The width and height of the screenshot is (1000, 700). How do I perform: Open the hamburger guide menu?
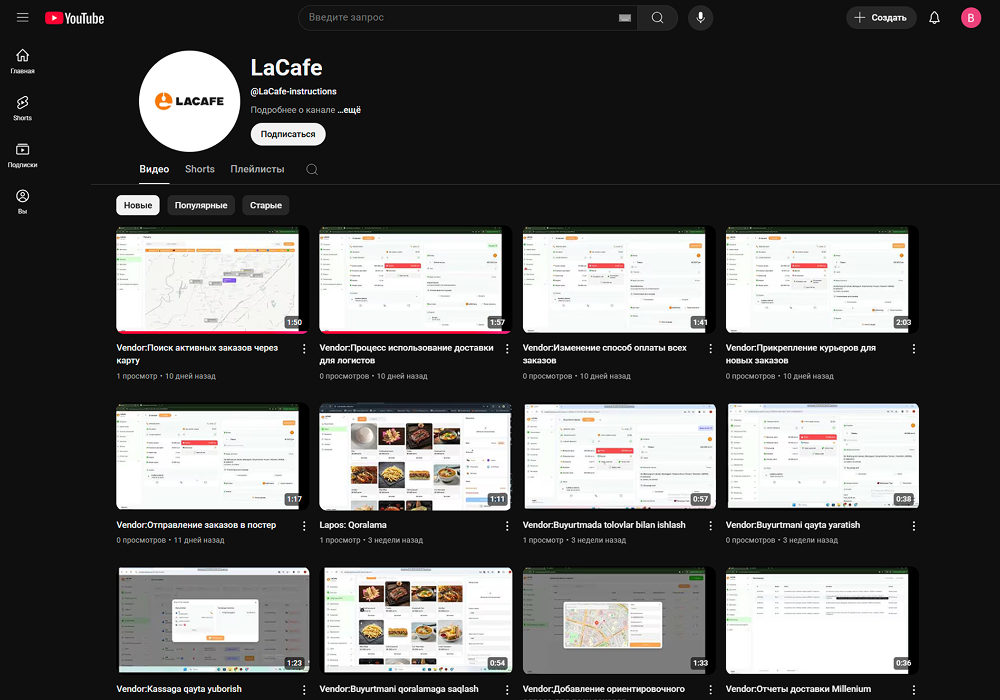point(22,18)
